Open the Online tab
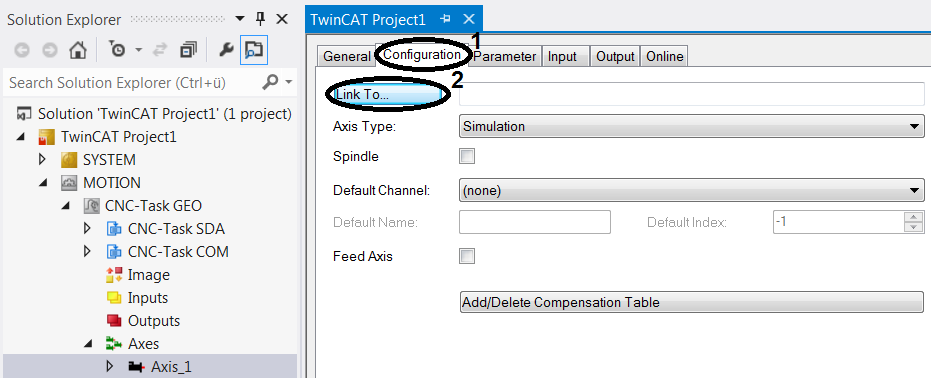 pos(664,56)
